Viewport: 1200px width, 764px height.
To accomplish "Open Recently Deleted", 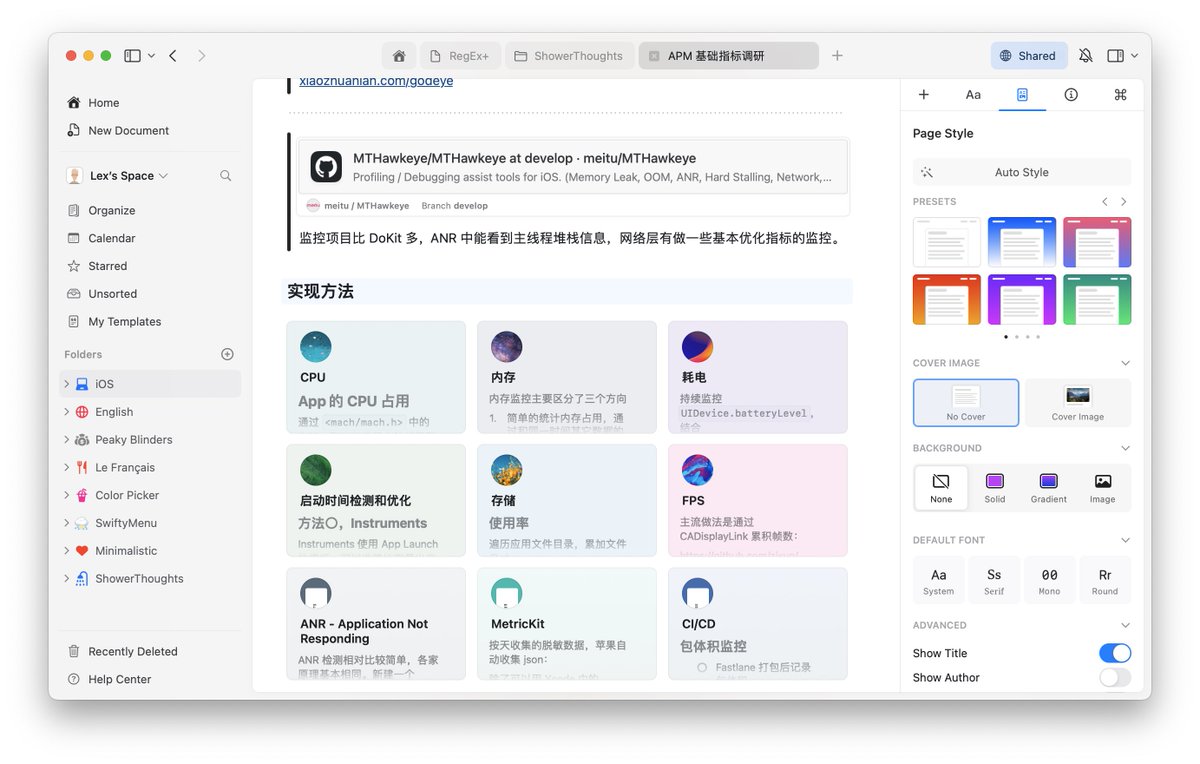I will (150, 651).
